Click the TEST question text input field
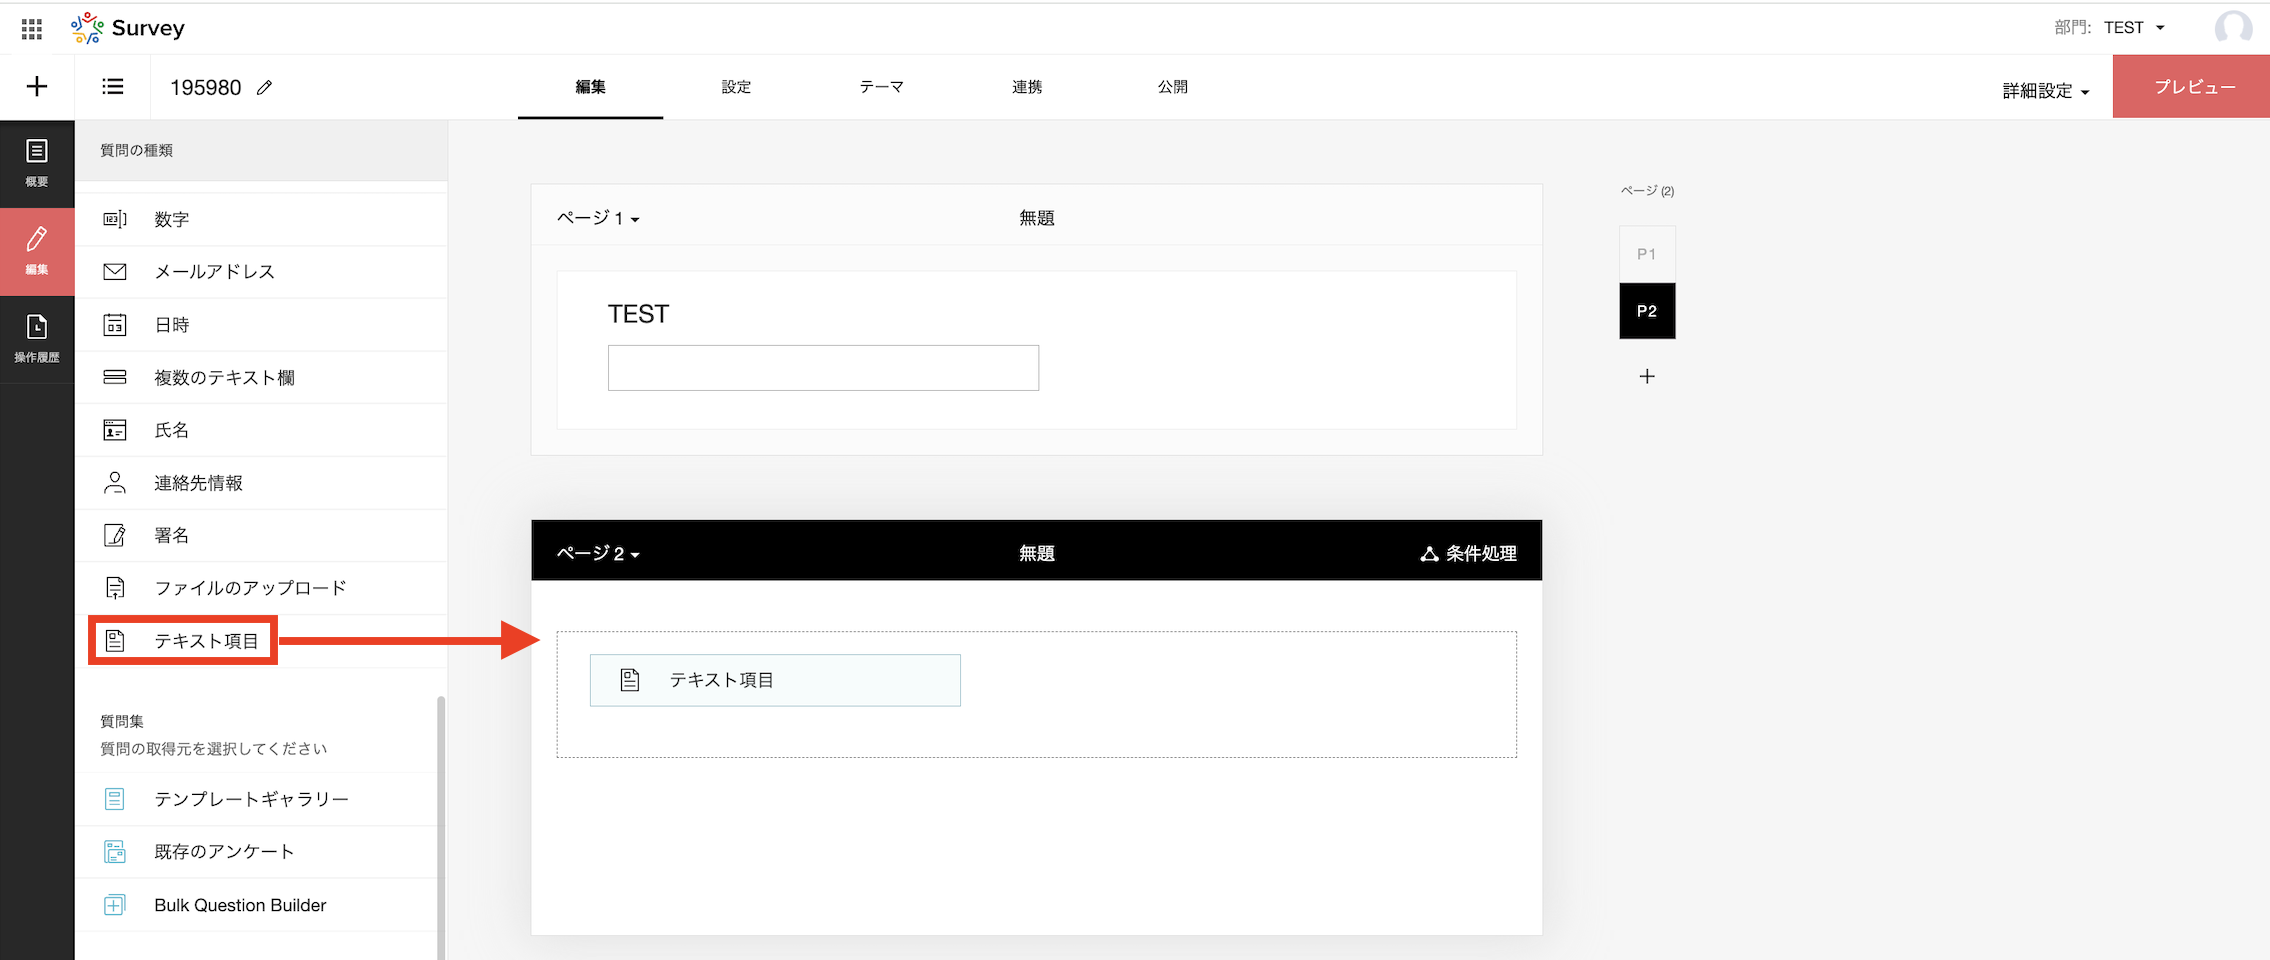This screenshot has height=960, width=2270. pos(823,368)
